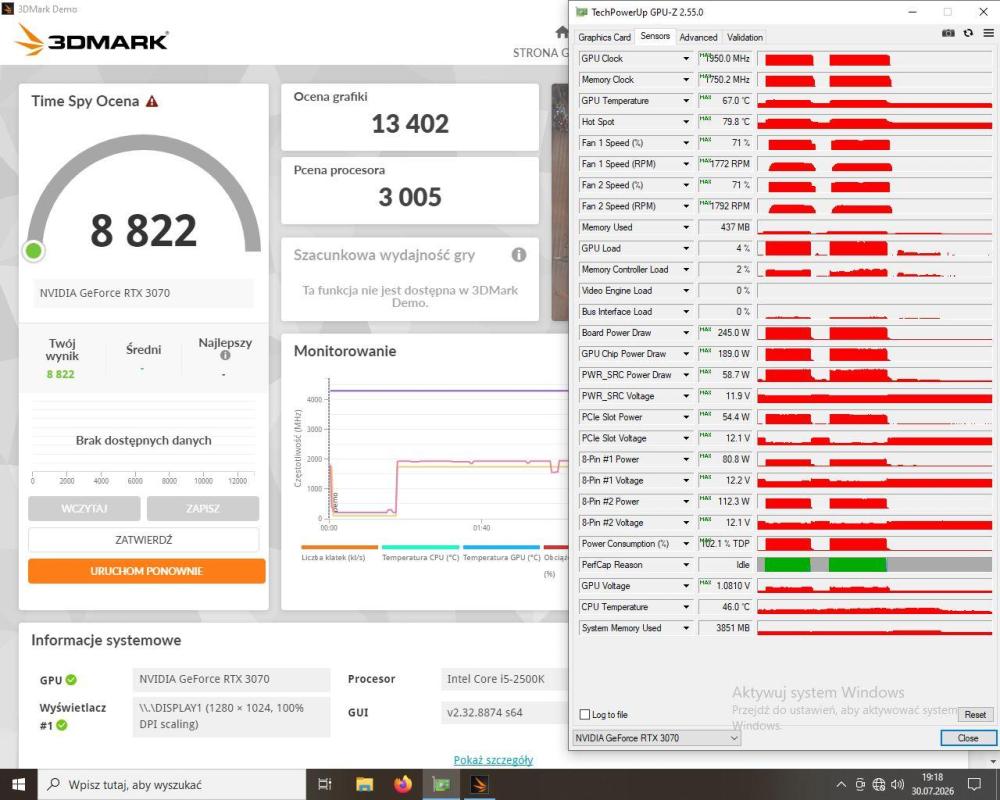Open the Memory Used sensor dropdown
The width and height of the screenshot is (1000, 800).
point(686,227)
